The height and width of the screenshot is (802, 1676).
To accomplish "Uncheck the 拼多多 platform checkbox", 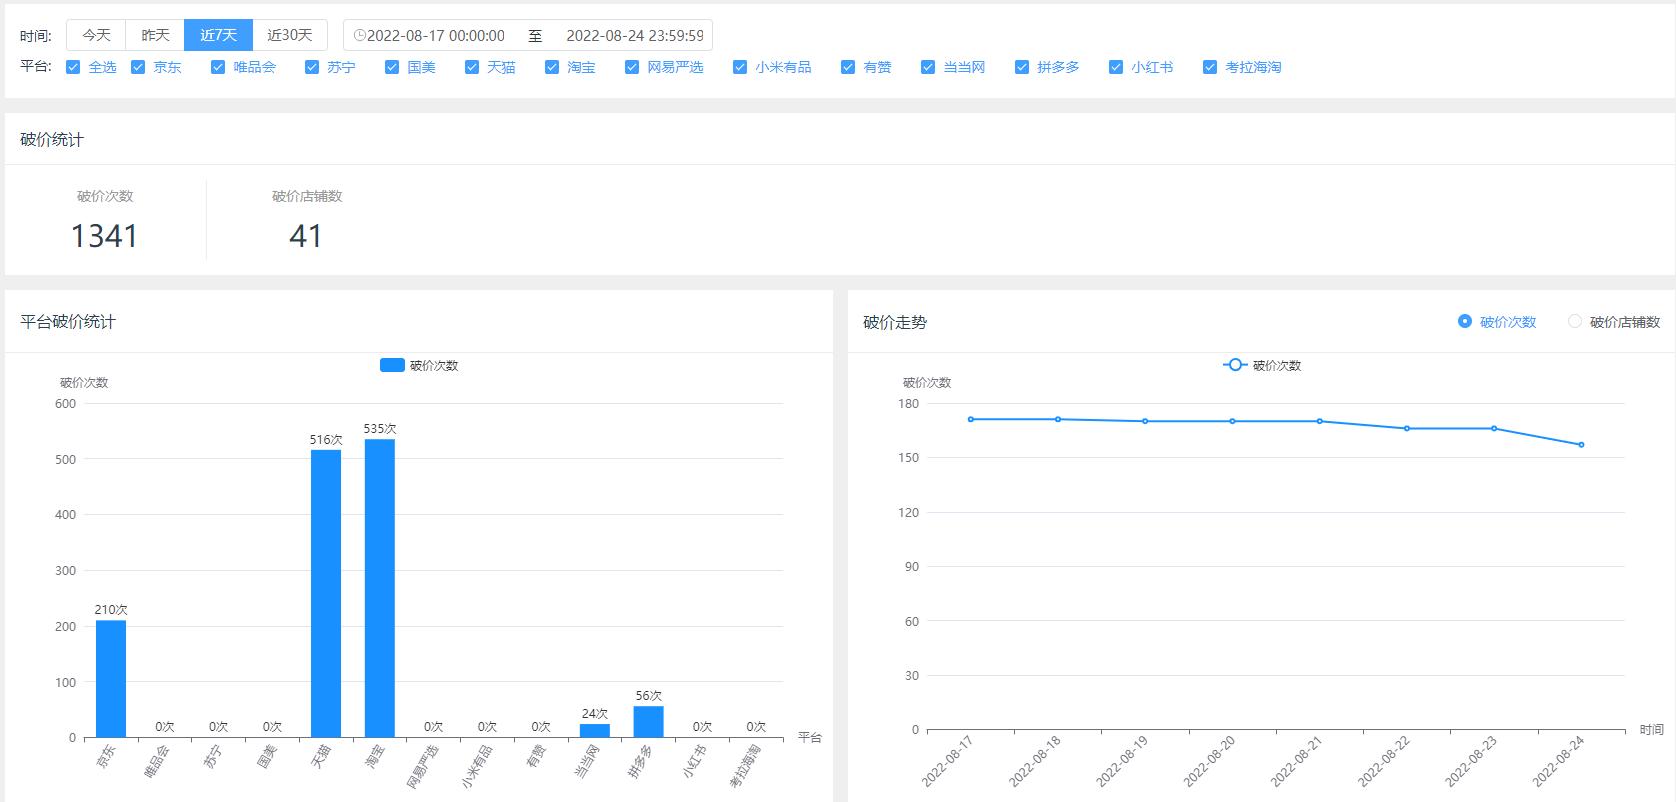I will pos(1022,67).
